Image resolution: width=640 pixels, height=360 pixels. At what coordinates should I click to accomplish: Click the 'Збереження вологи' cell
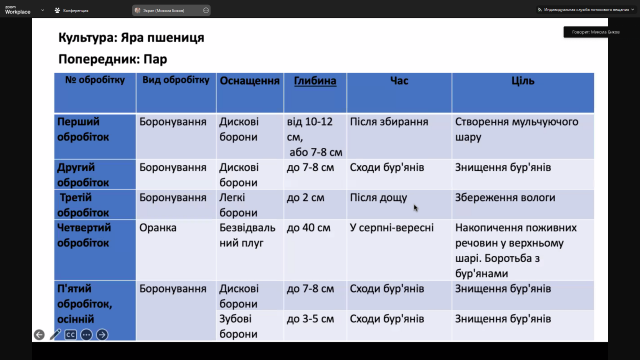pos(523,204)
